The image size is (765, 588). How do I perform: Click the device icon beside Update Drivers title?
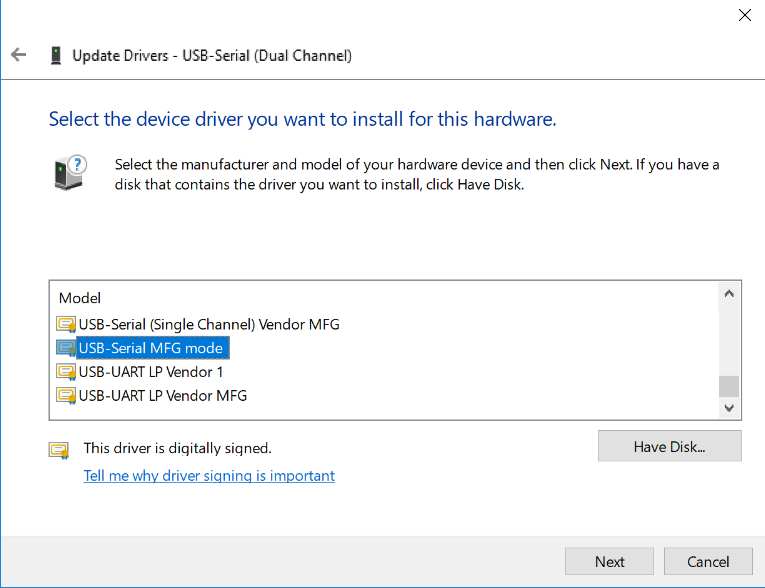pyautogui.click(x=56, y=55)
